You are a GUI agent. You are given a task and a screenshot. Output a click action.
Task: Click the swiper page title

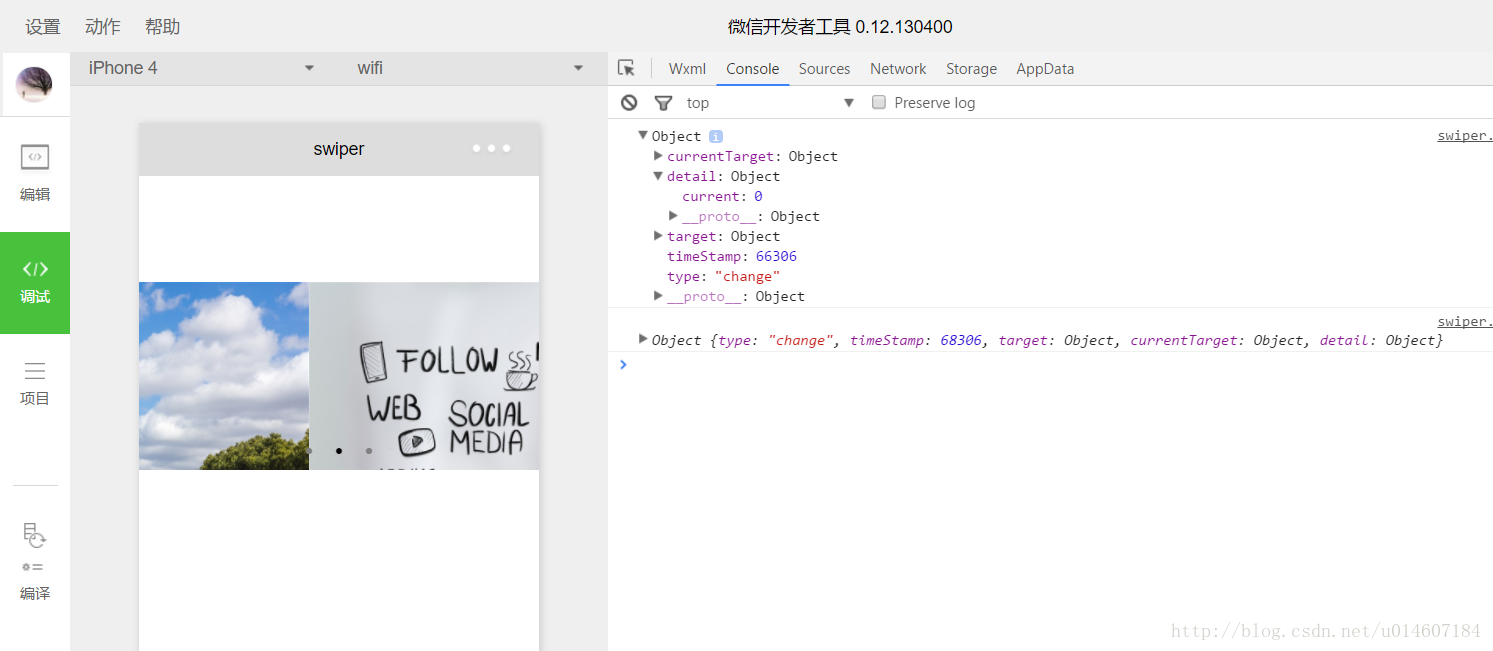[339, 149]
